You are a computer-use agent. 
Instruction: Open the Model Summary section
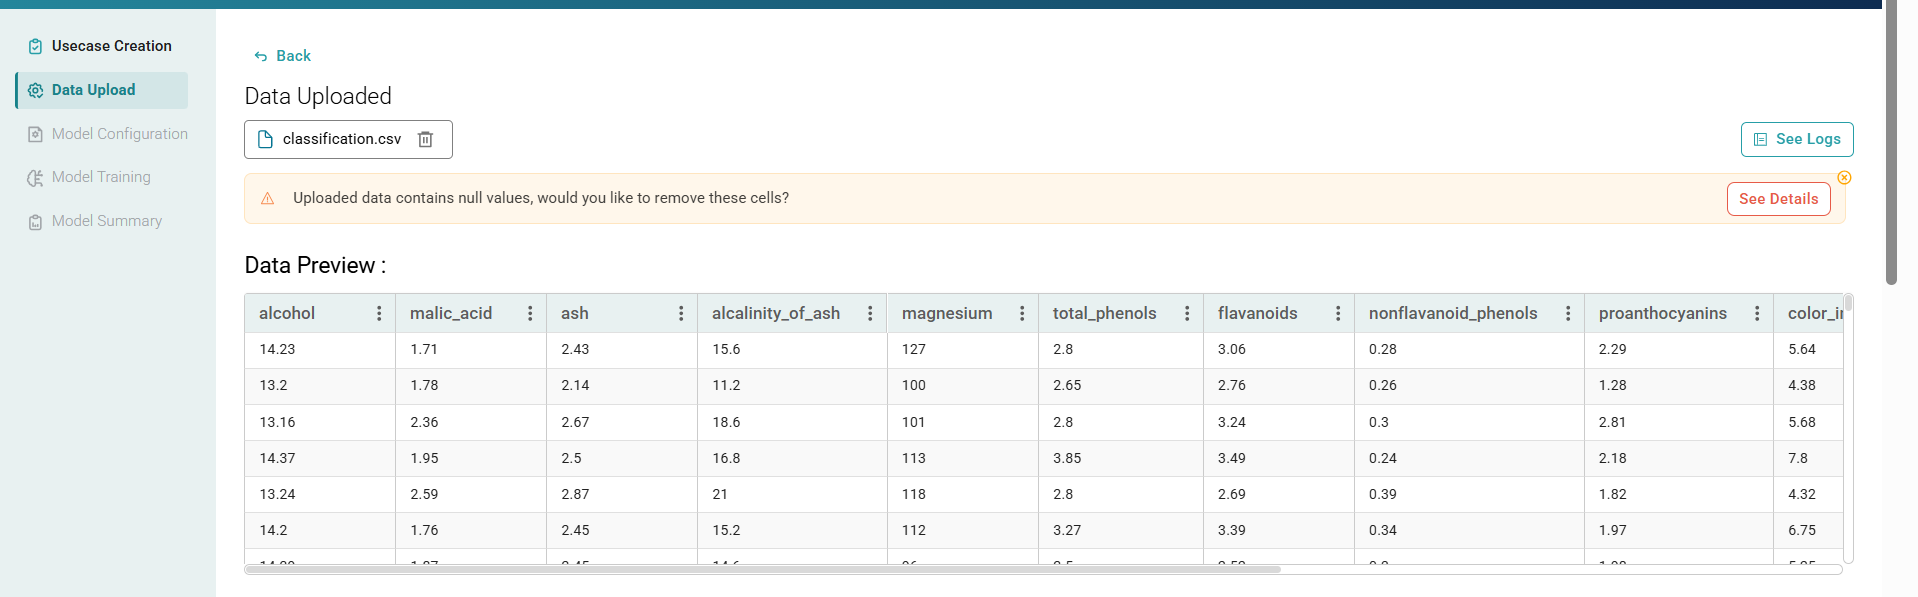pyautogui.click(x=106, y=221)
